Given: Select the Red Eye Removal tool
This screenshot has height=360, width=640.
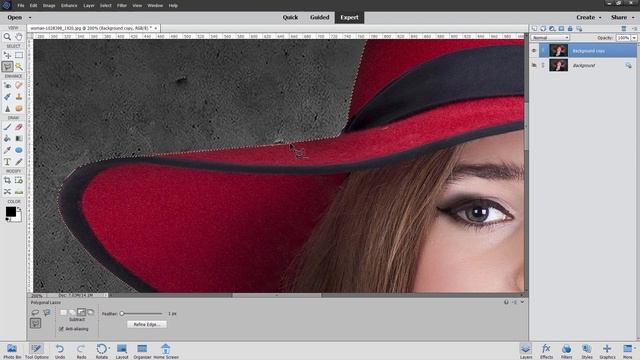Looking at the screenshot, I should click(x=7, y=85).
